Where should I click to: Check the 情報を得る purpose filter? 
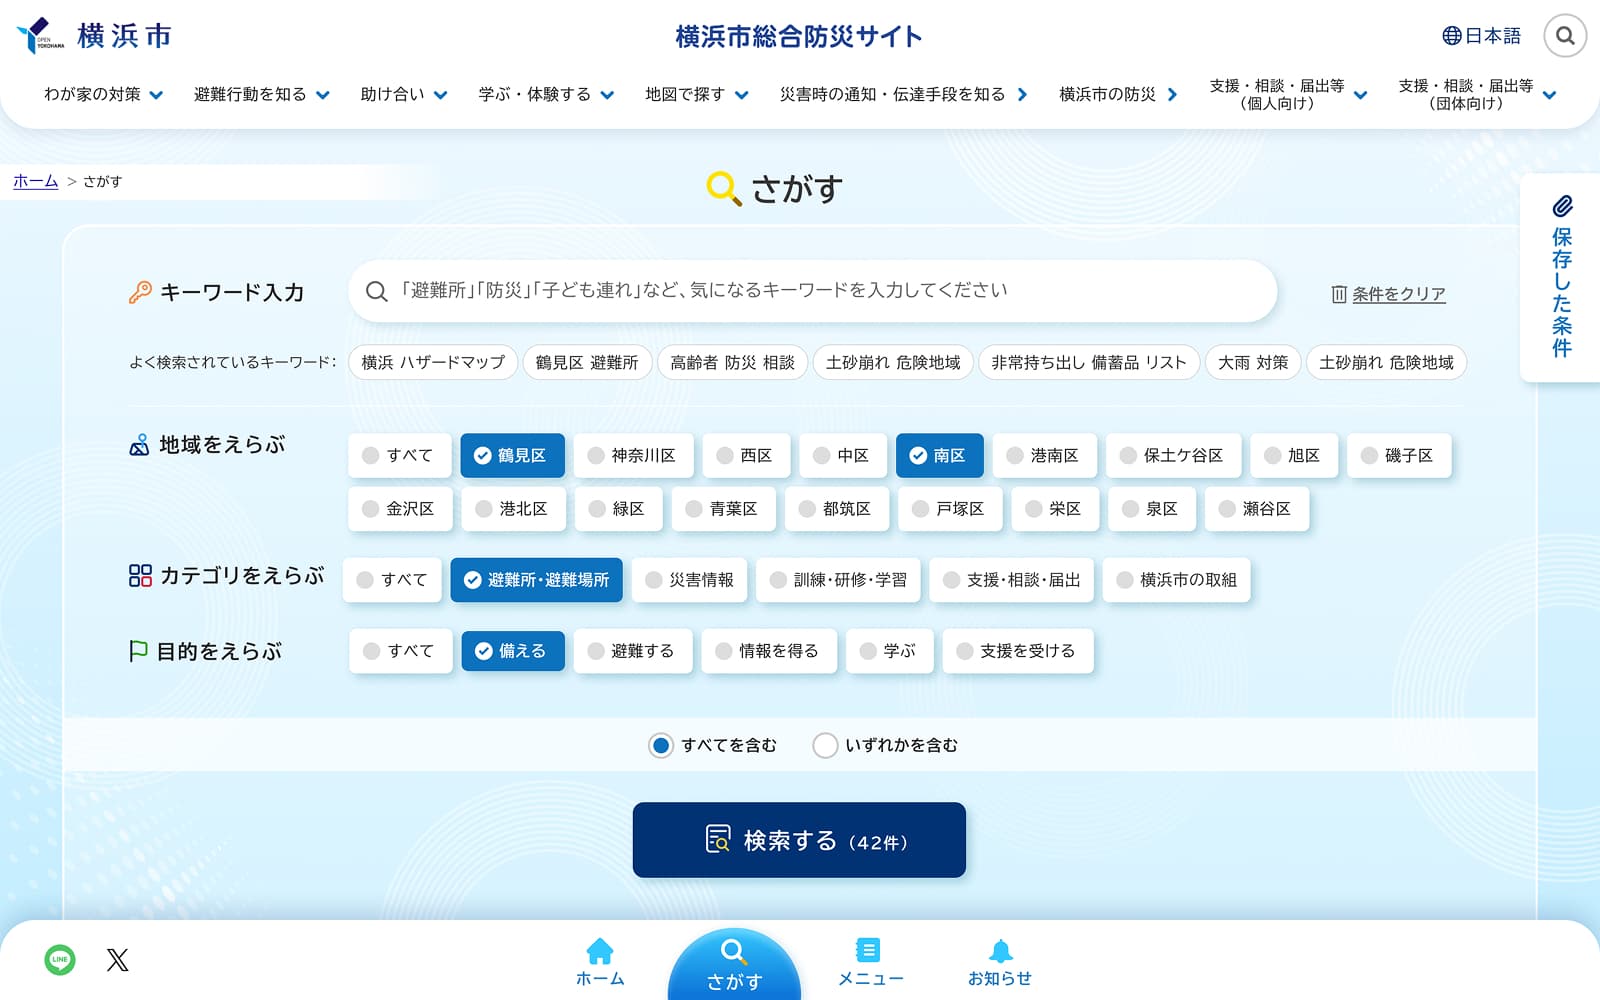coord(769,651)
